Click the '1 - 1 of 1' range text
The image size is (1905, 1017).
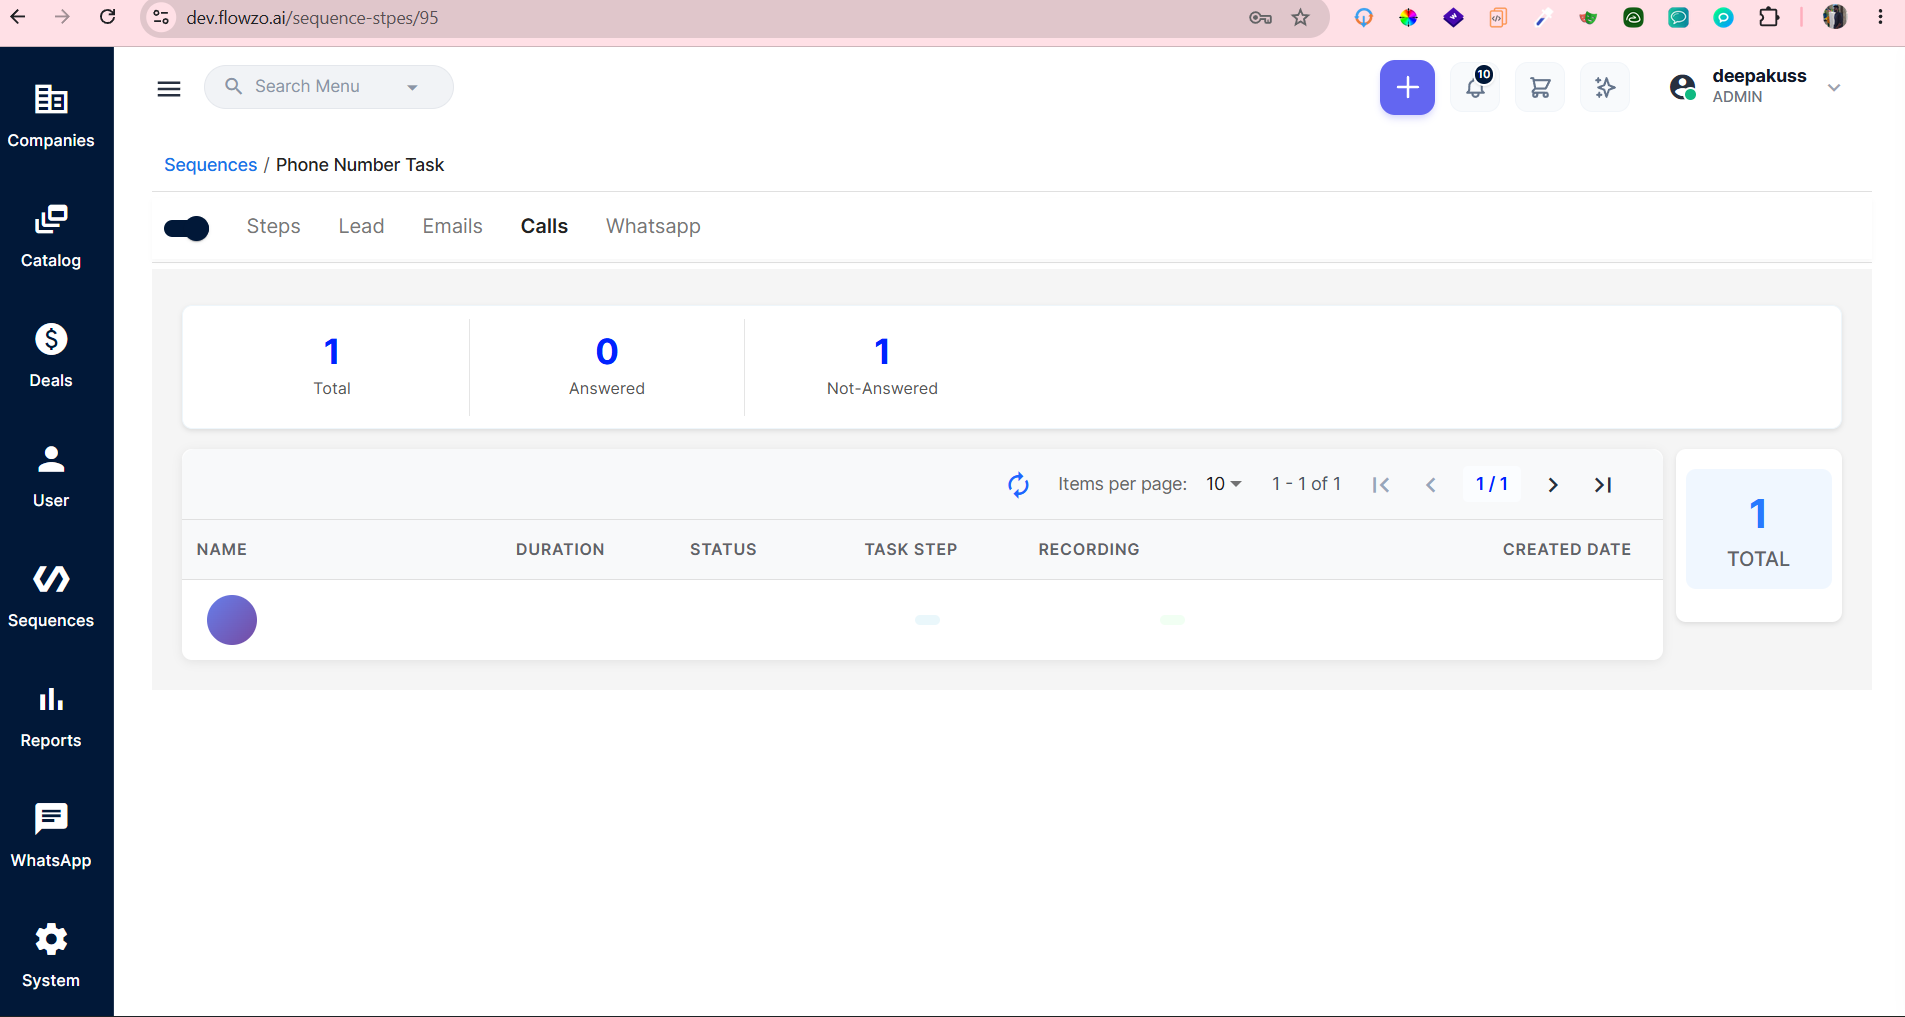(1306, 484)
